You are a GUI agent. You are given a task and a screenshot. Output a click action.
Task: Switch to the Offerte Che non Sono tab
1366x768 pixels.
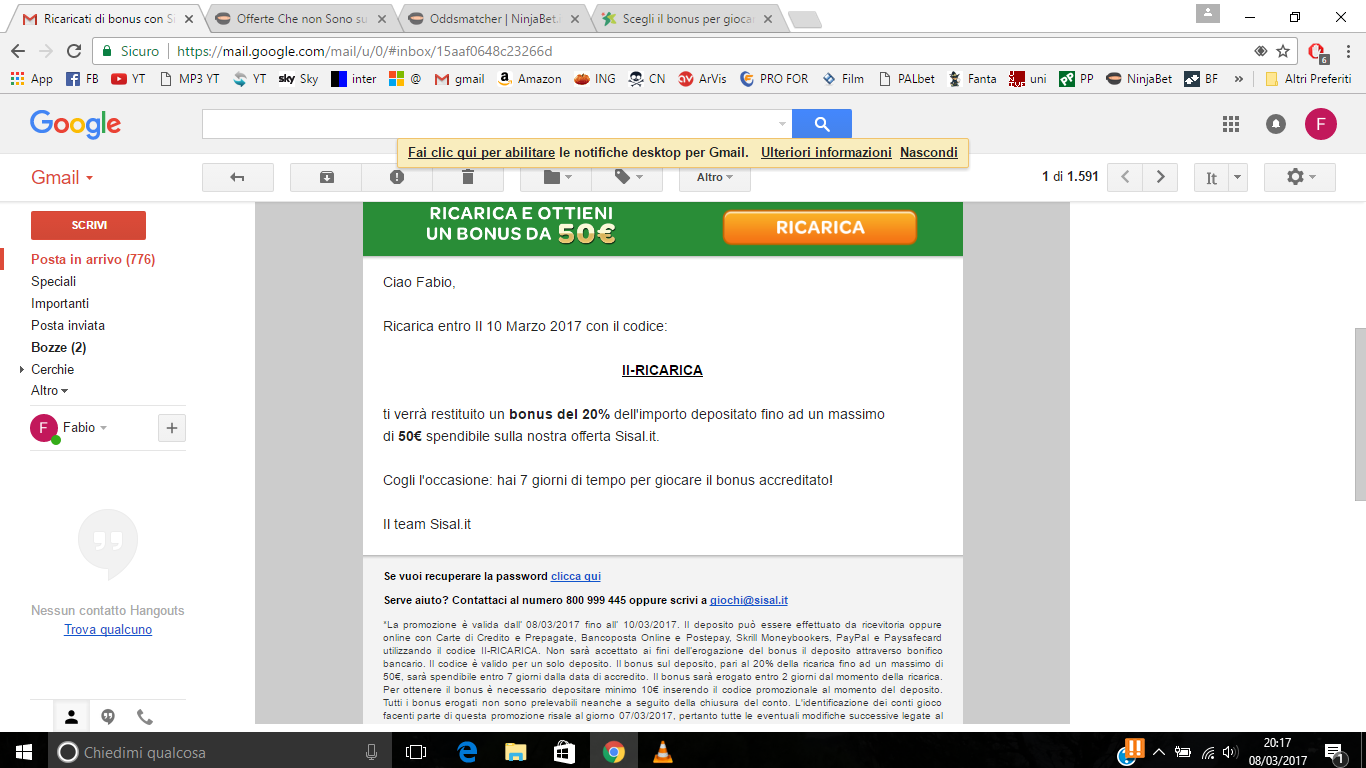pyautogui.click(x=300, y=19)
